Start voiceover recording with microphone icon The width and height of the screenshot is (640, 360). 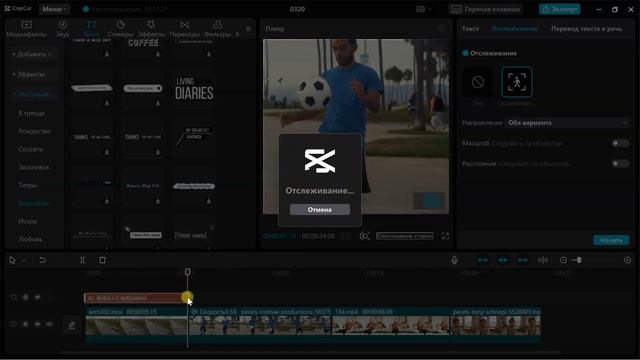coord(454,260)
